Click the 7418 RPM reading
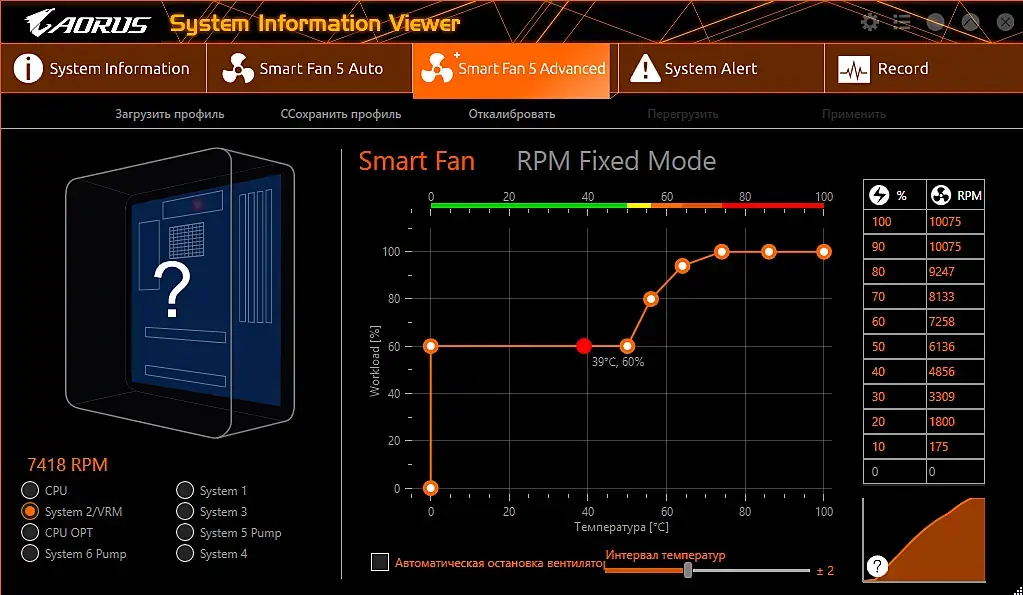The height and width of the screenshot is (595, 1023). click(67, 465)
